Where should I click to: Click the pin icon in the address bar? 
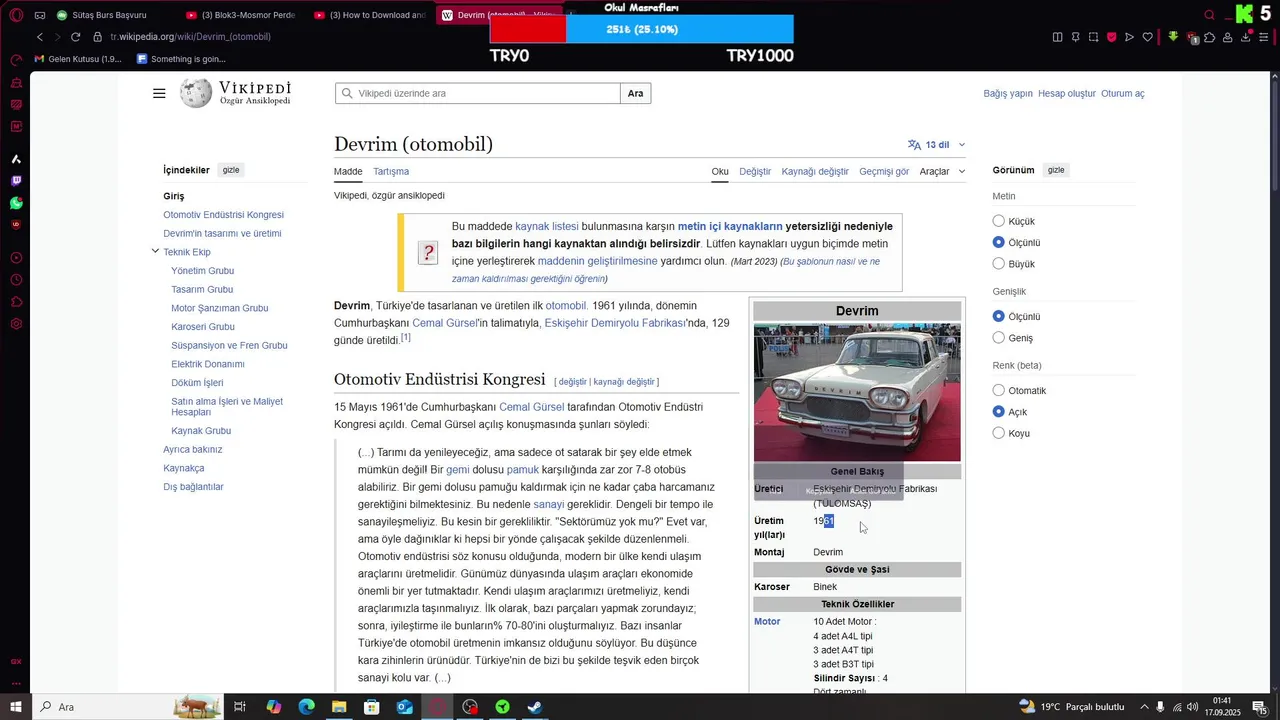tap(1076, 37)
